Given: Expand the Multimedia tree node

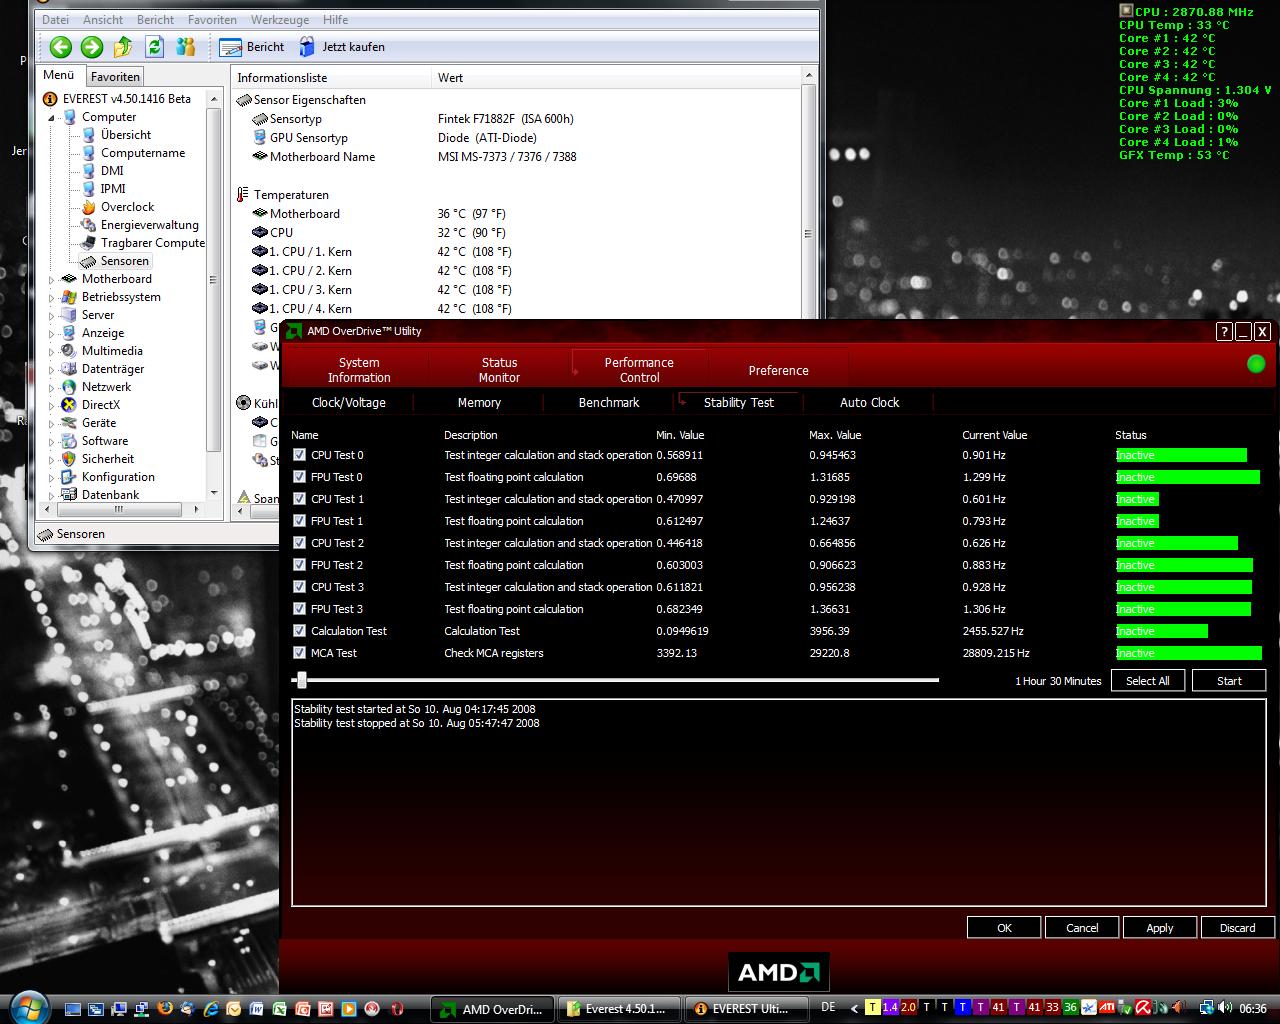Looking at the screenshot, I should (x=52, y=352).
